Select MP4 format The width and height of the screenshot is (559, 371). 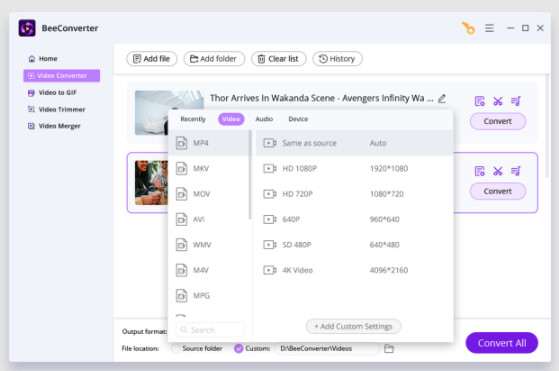click(x=209, y=143)
